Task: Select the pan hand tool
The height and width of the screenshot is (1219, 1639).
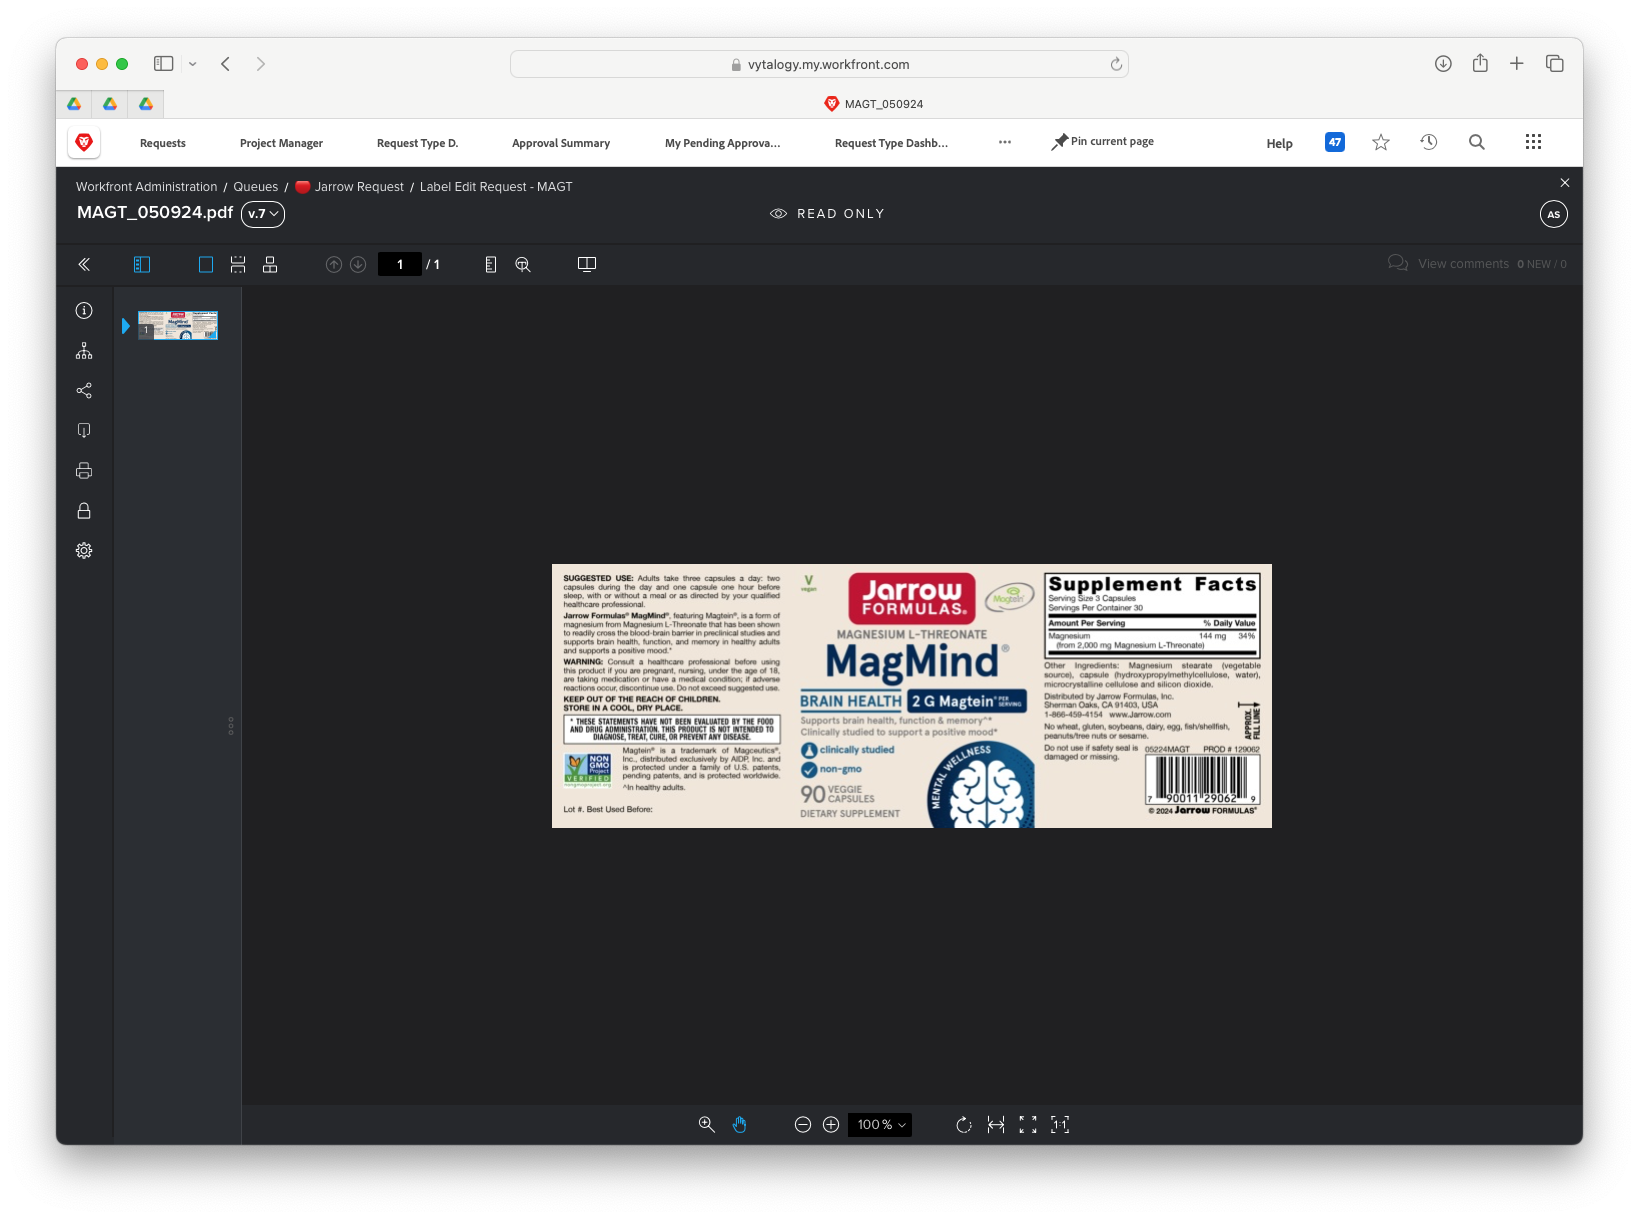Action: tap(739, 1125)
